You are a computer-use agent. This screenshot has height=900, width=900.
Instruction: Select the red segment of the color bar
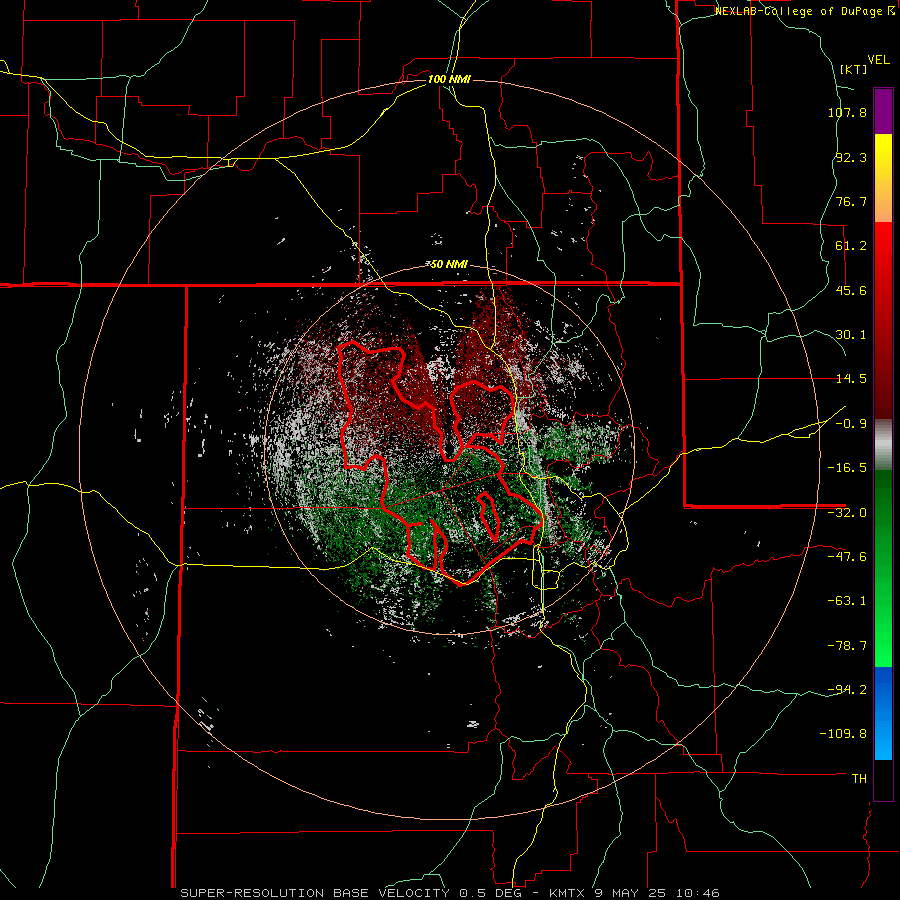[x=883, y=320]
